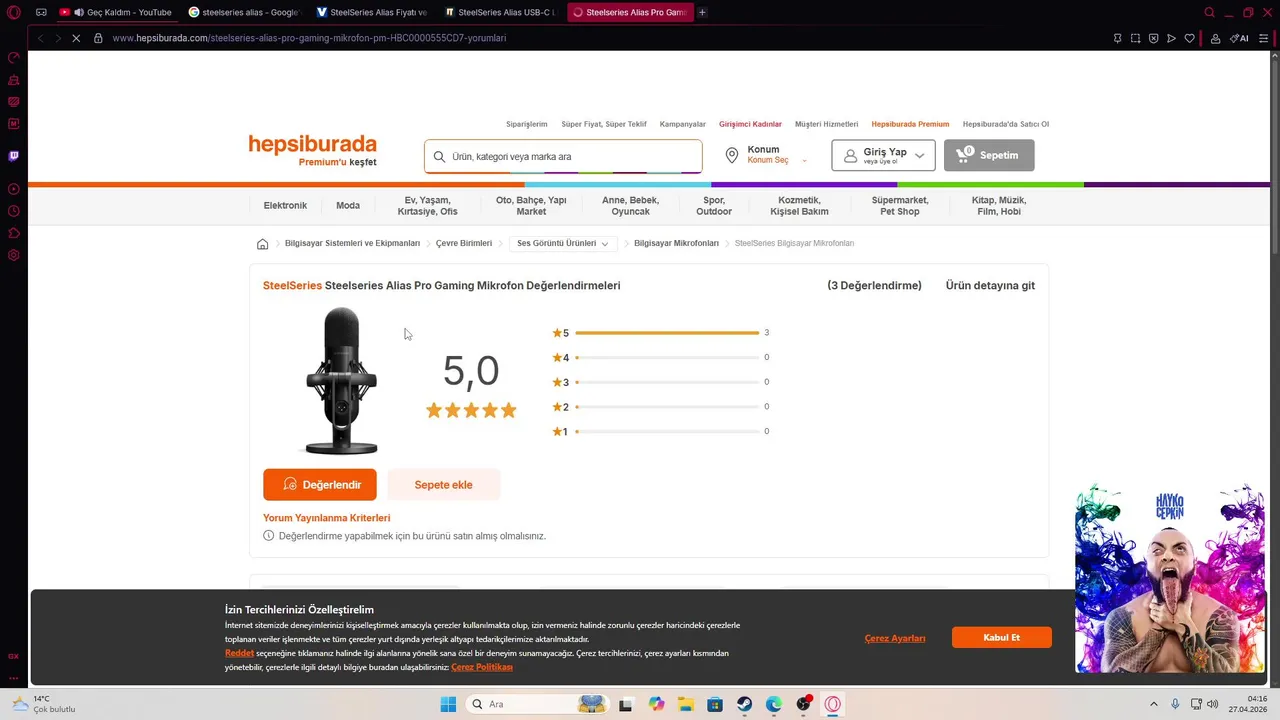The height and width of the screenshot is (720, 1280).
Task: Open the Elektronik category menu
Action: [x=285, y=205]
